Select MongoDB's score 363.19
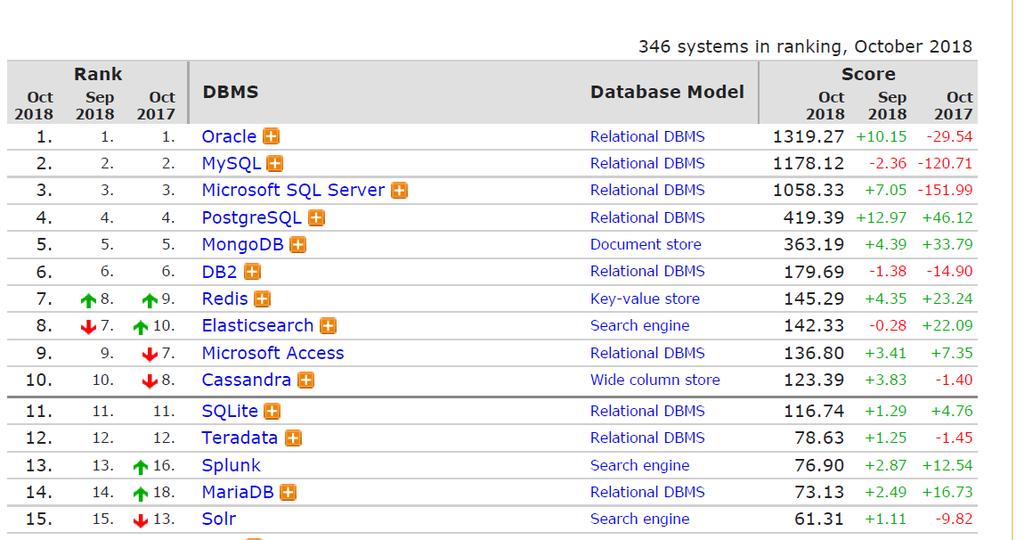 point(814,244)
